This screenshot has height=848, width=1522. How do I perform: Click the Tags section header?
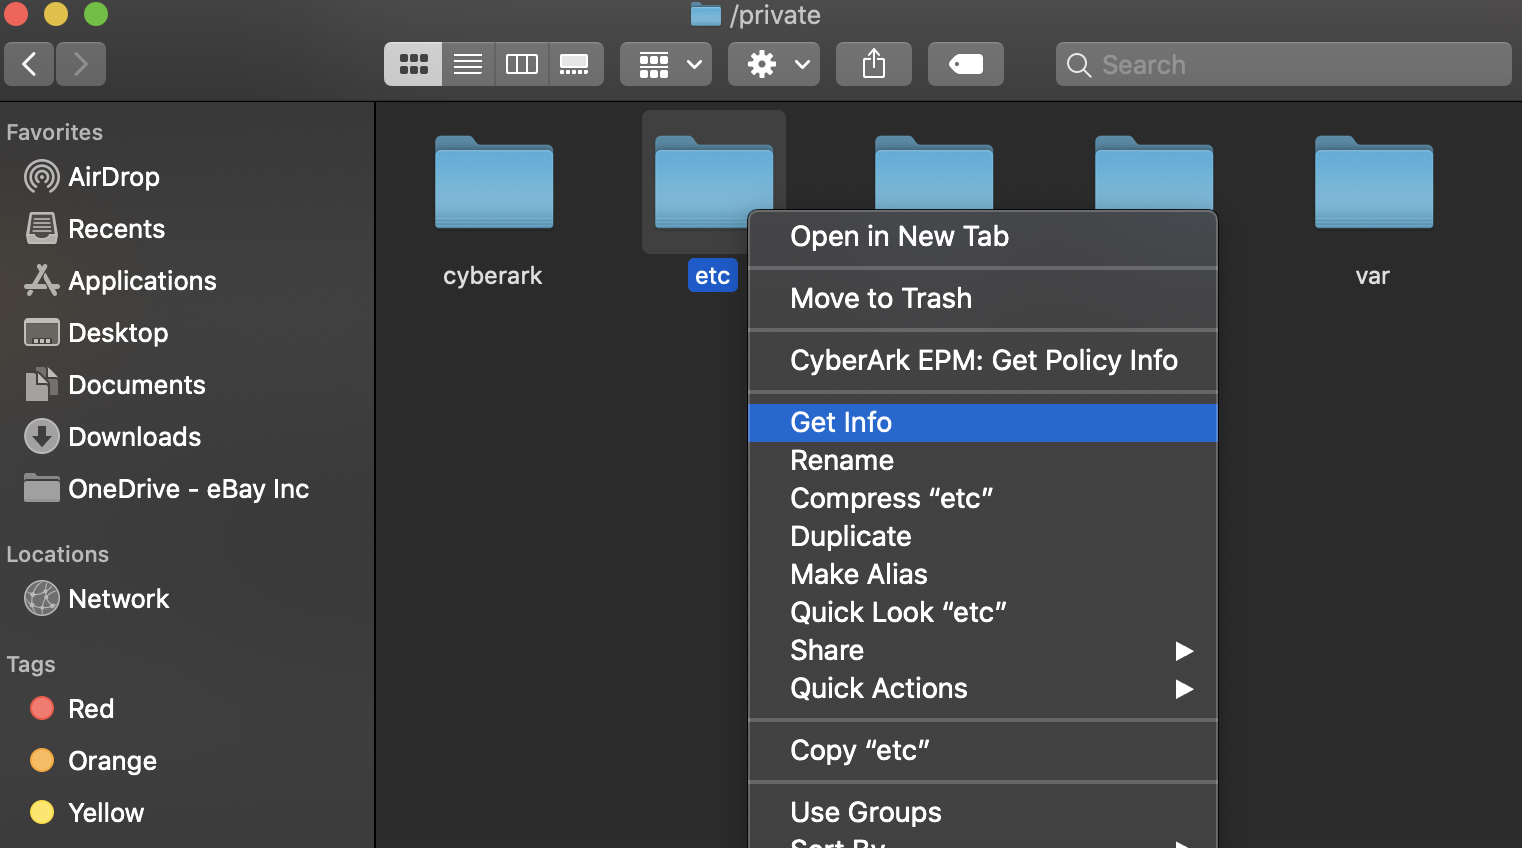tap(31, 665)
